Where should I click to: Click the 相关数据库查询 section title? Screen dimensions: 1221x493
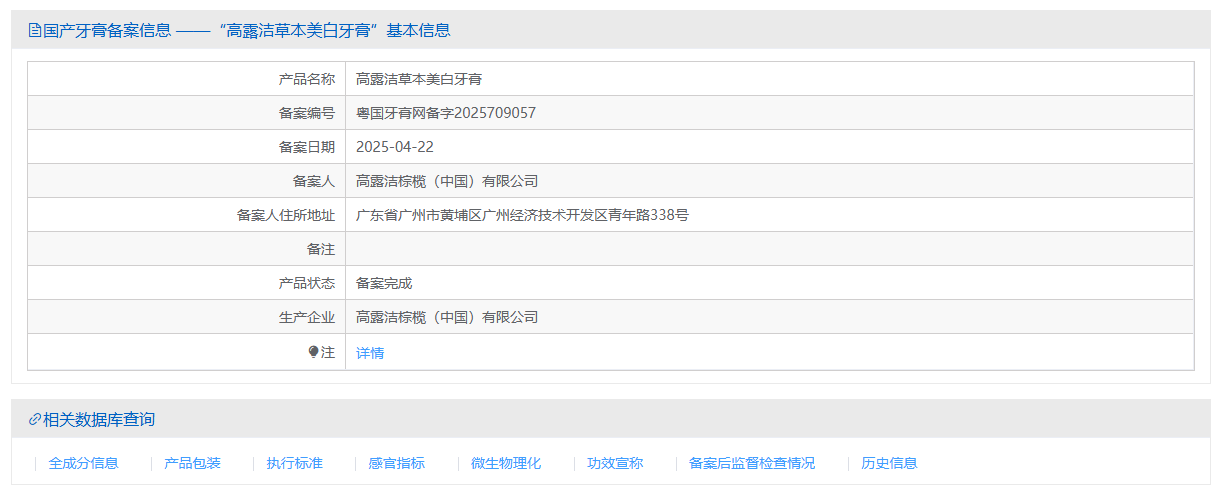point(99,419)
